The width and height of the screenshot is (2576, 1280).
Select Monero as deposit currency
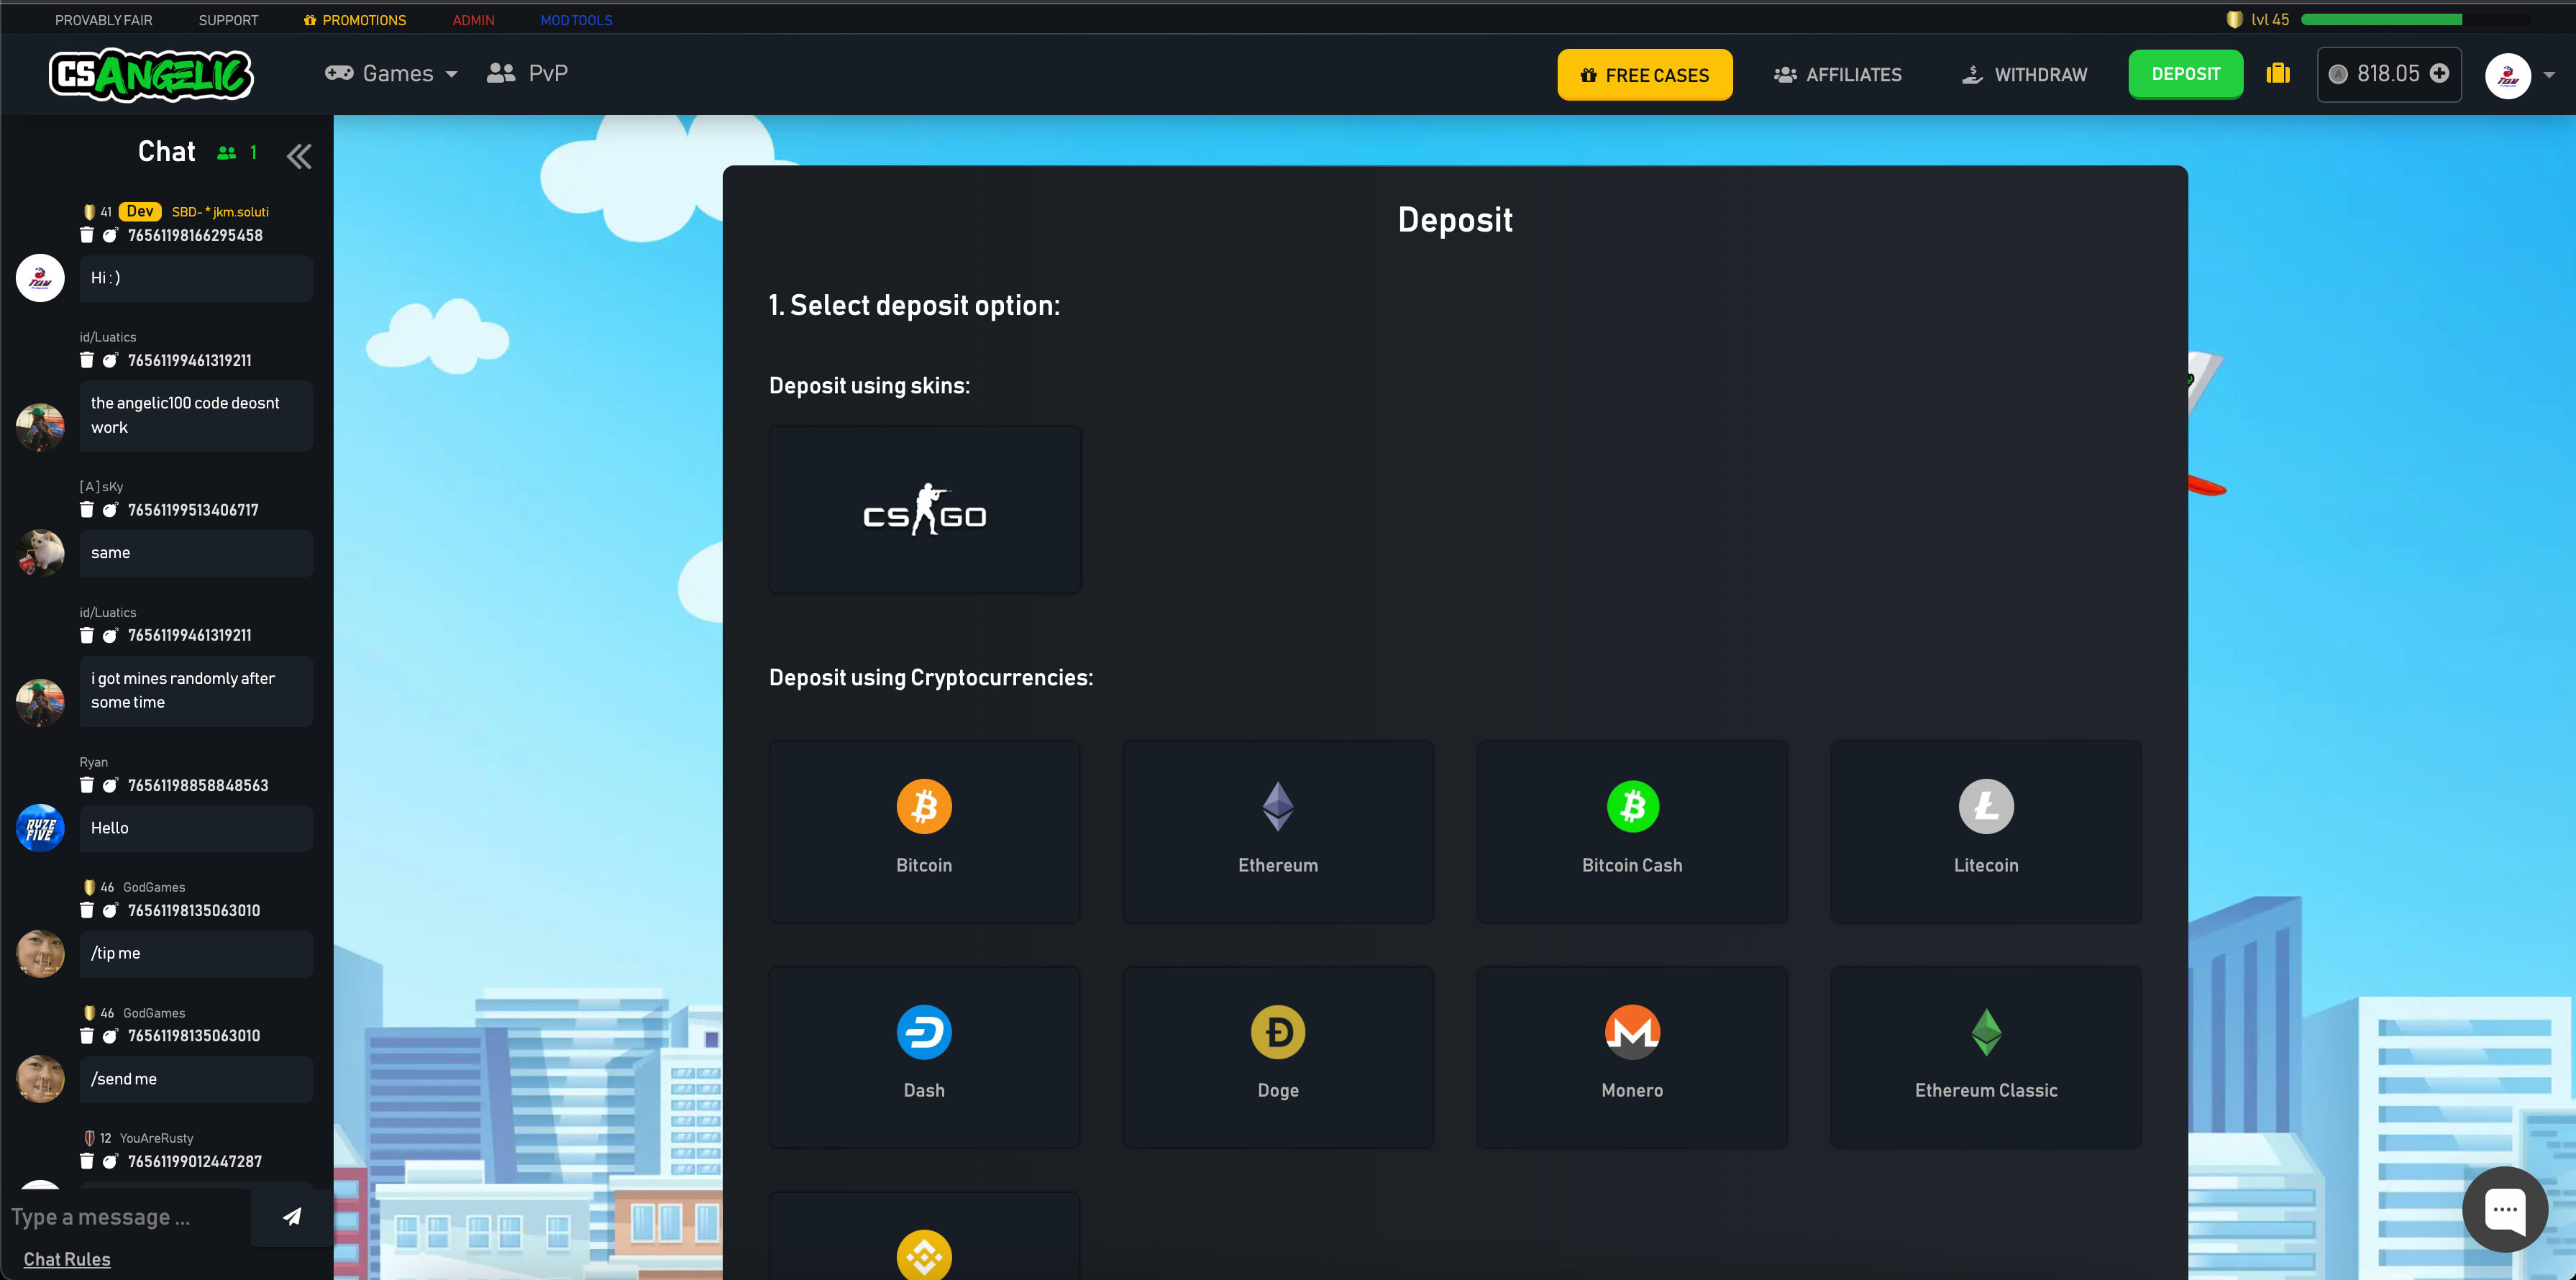point(1631,1055)
